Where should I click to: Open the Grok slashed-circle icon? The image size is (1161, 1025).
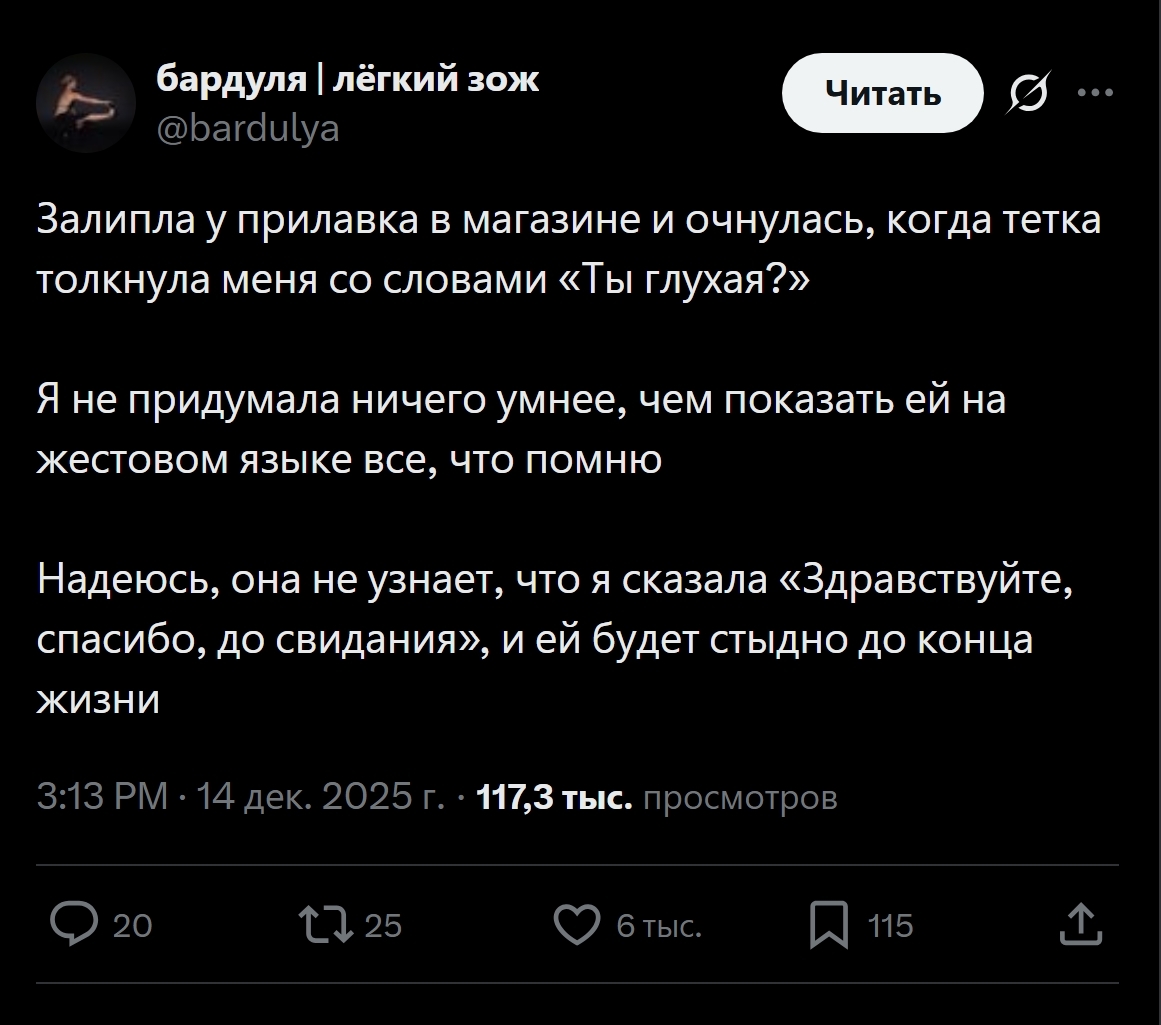click(x=1031, y=94)
